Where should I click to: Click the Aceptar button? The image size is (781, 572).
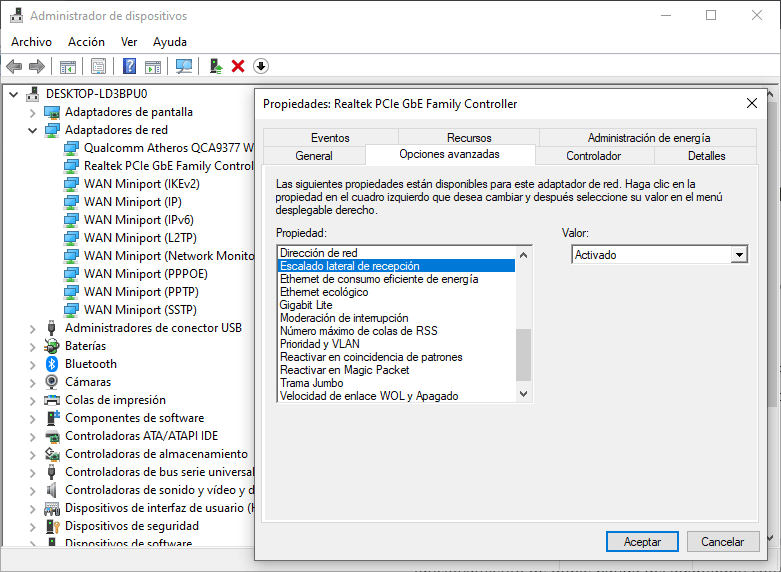(x=642, y=541)
